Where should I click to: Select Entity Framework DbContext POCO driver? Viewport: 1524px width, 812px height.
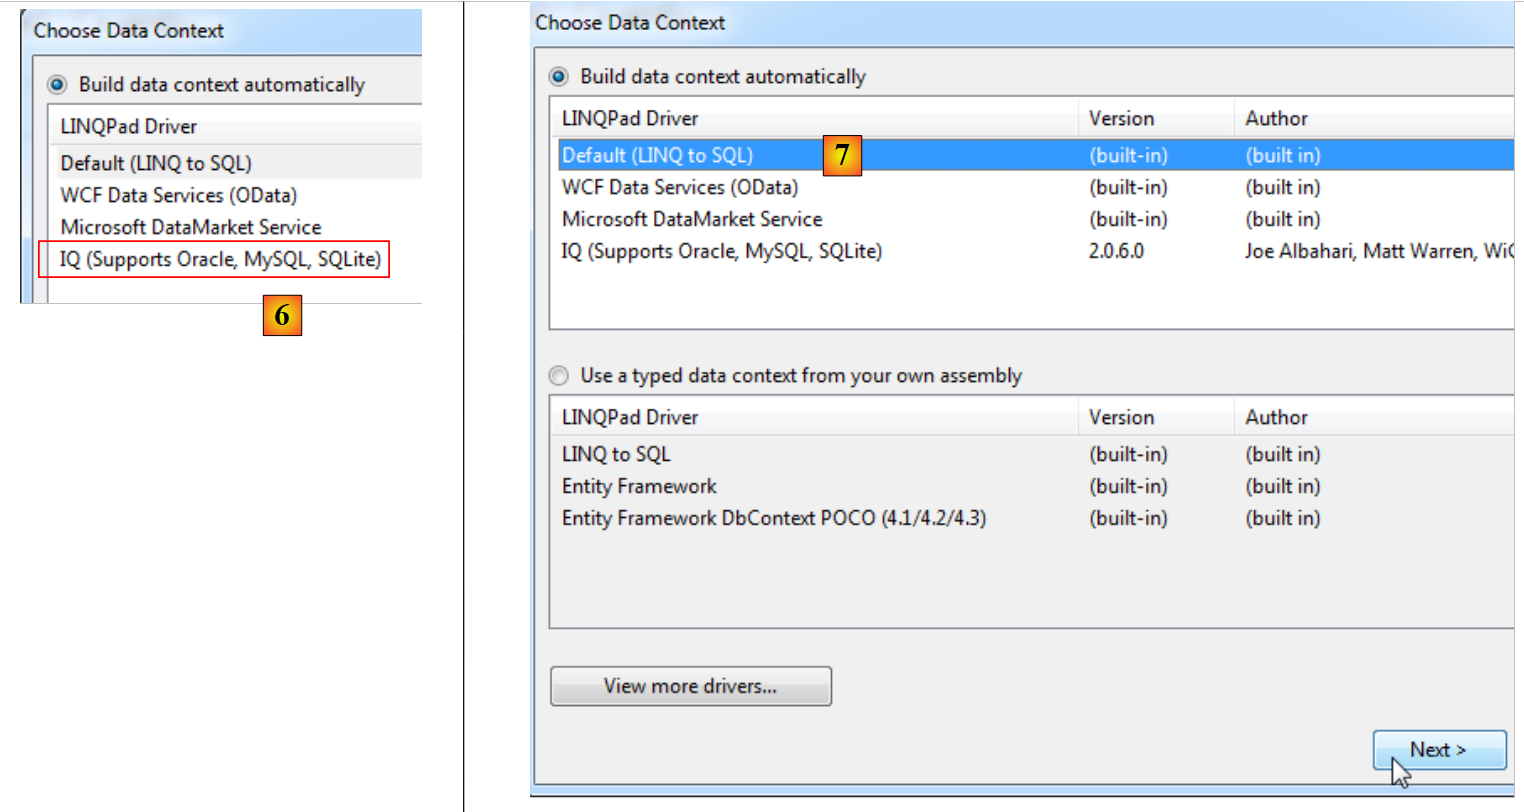773,519
